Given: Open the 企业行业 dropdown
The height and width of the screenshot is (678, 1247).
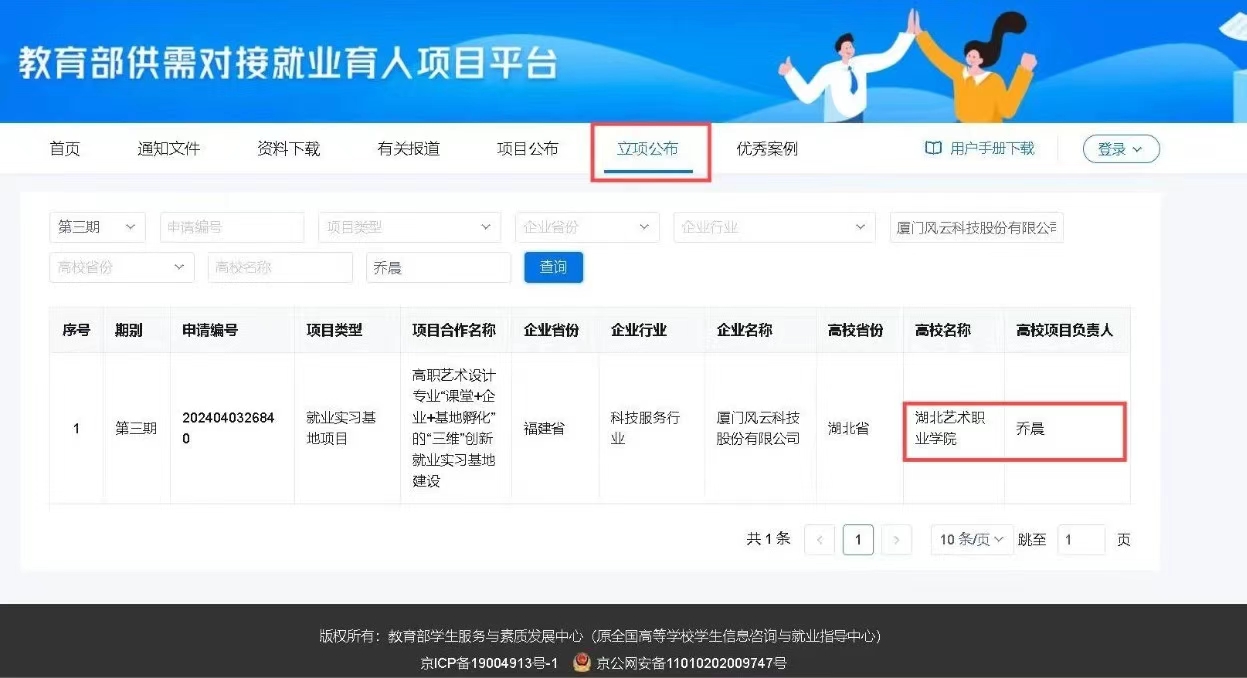Looking at the screenshot, I should pyautogui.click(x=774, y=227).
